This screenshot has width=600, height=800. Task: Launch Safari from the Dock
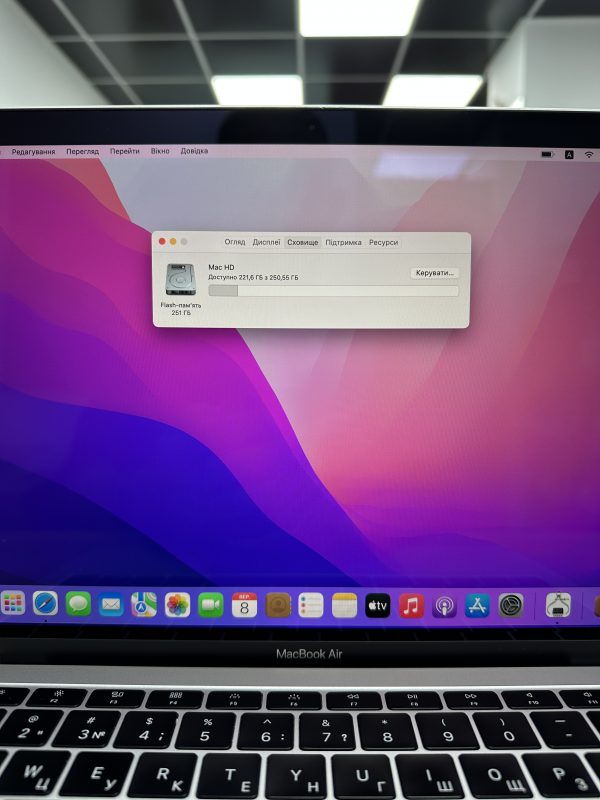click(x=45, y=604)
